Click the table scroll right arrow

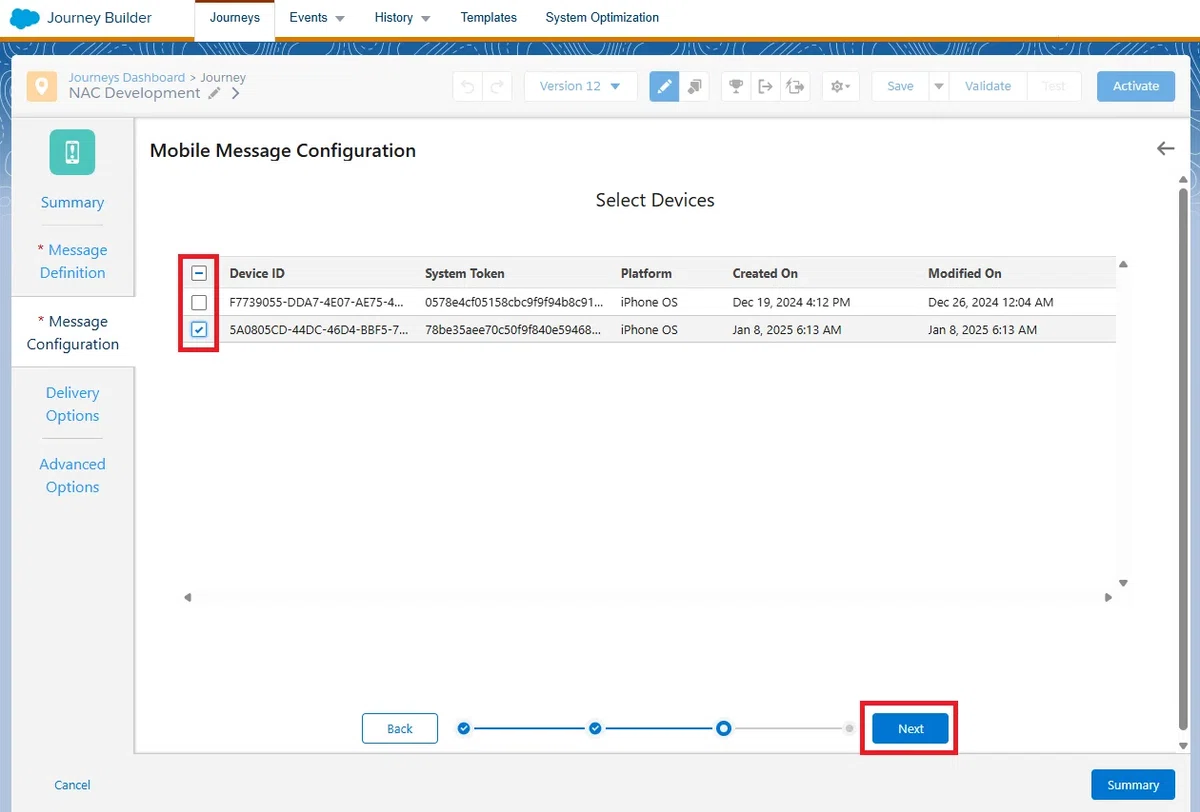pyautogui.click(x=1108, y=597)
